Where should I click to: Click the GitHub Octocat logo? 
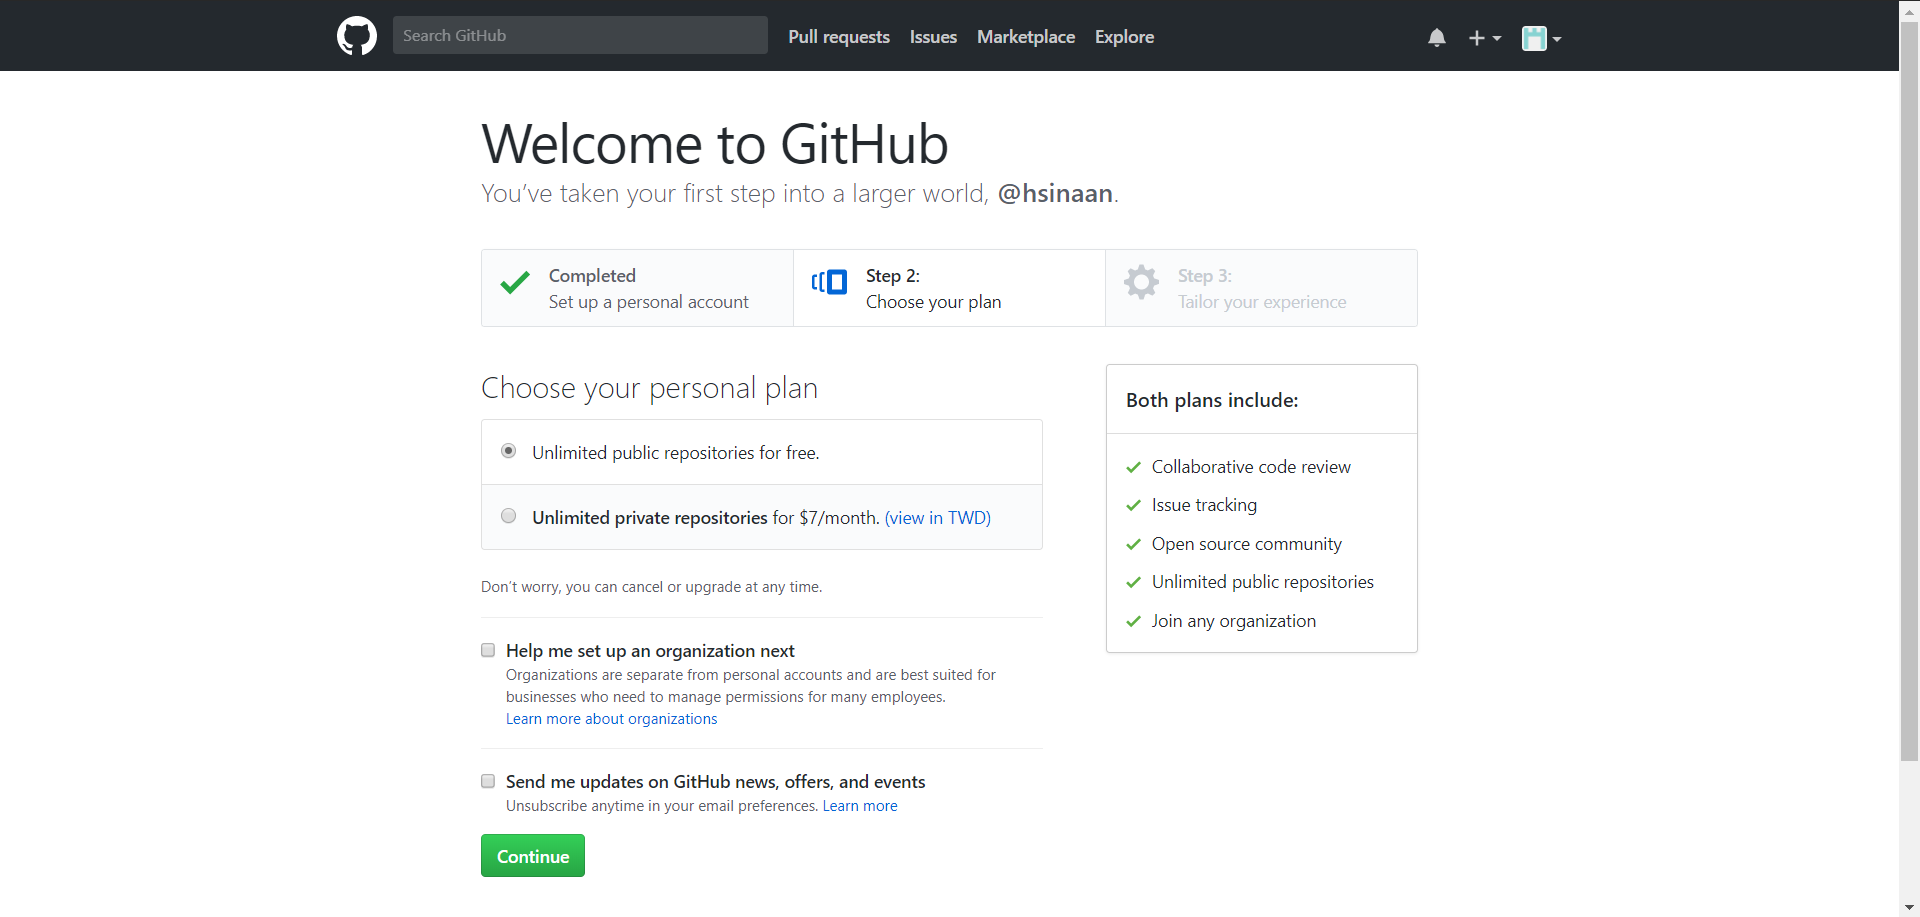[357, 36]
